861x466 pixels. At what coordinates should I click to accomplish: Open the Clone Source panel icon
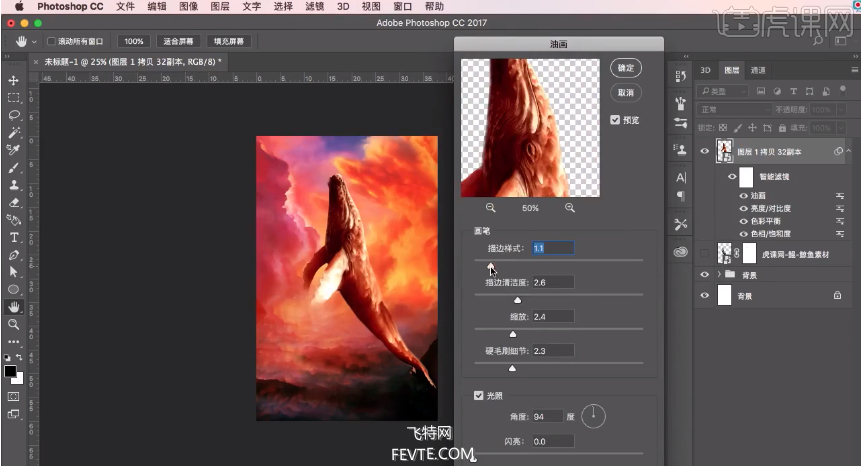681,150
